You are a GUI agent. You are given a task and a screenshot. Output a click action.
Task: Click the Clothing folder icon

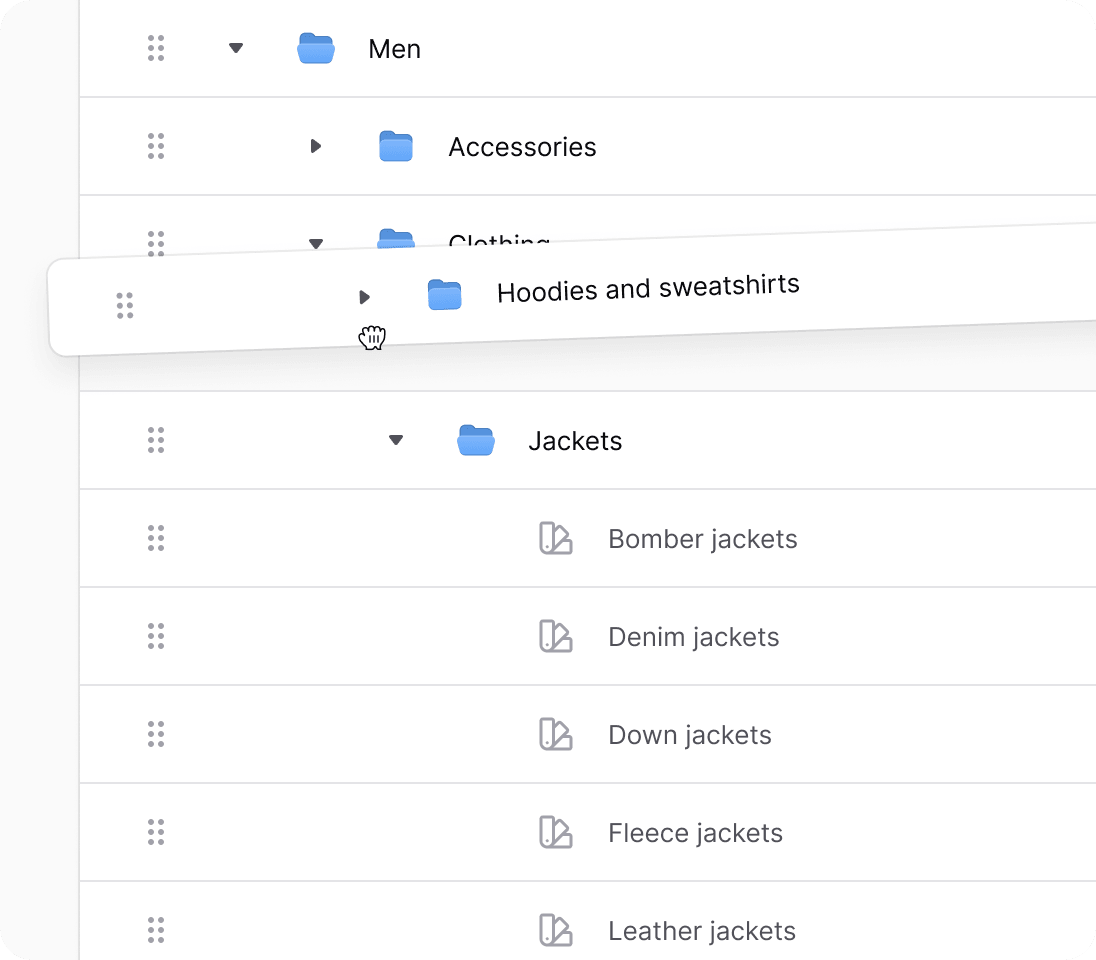pyautogui.click(x=396, y=240)
